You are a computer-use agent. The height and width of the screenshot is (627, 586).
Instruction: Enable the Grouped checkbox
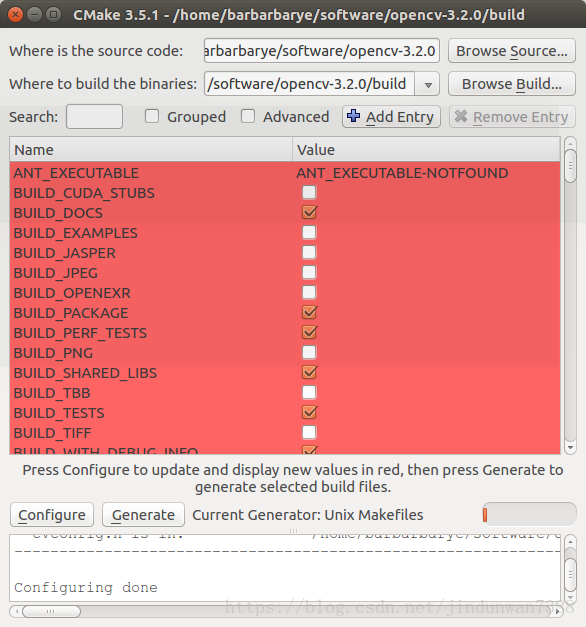click(x=152, y=116)
